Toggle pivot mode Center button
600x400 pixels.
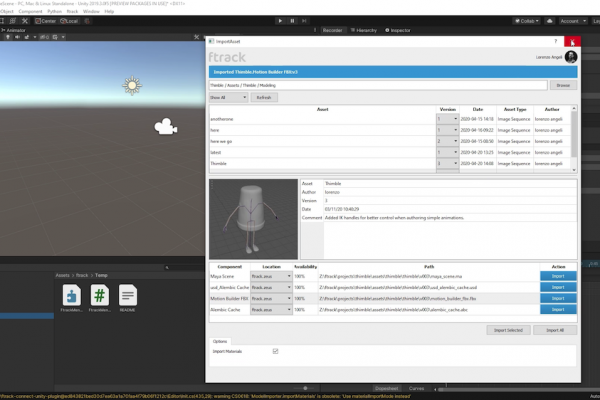(x=46, y=21)
